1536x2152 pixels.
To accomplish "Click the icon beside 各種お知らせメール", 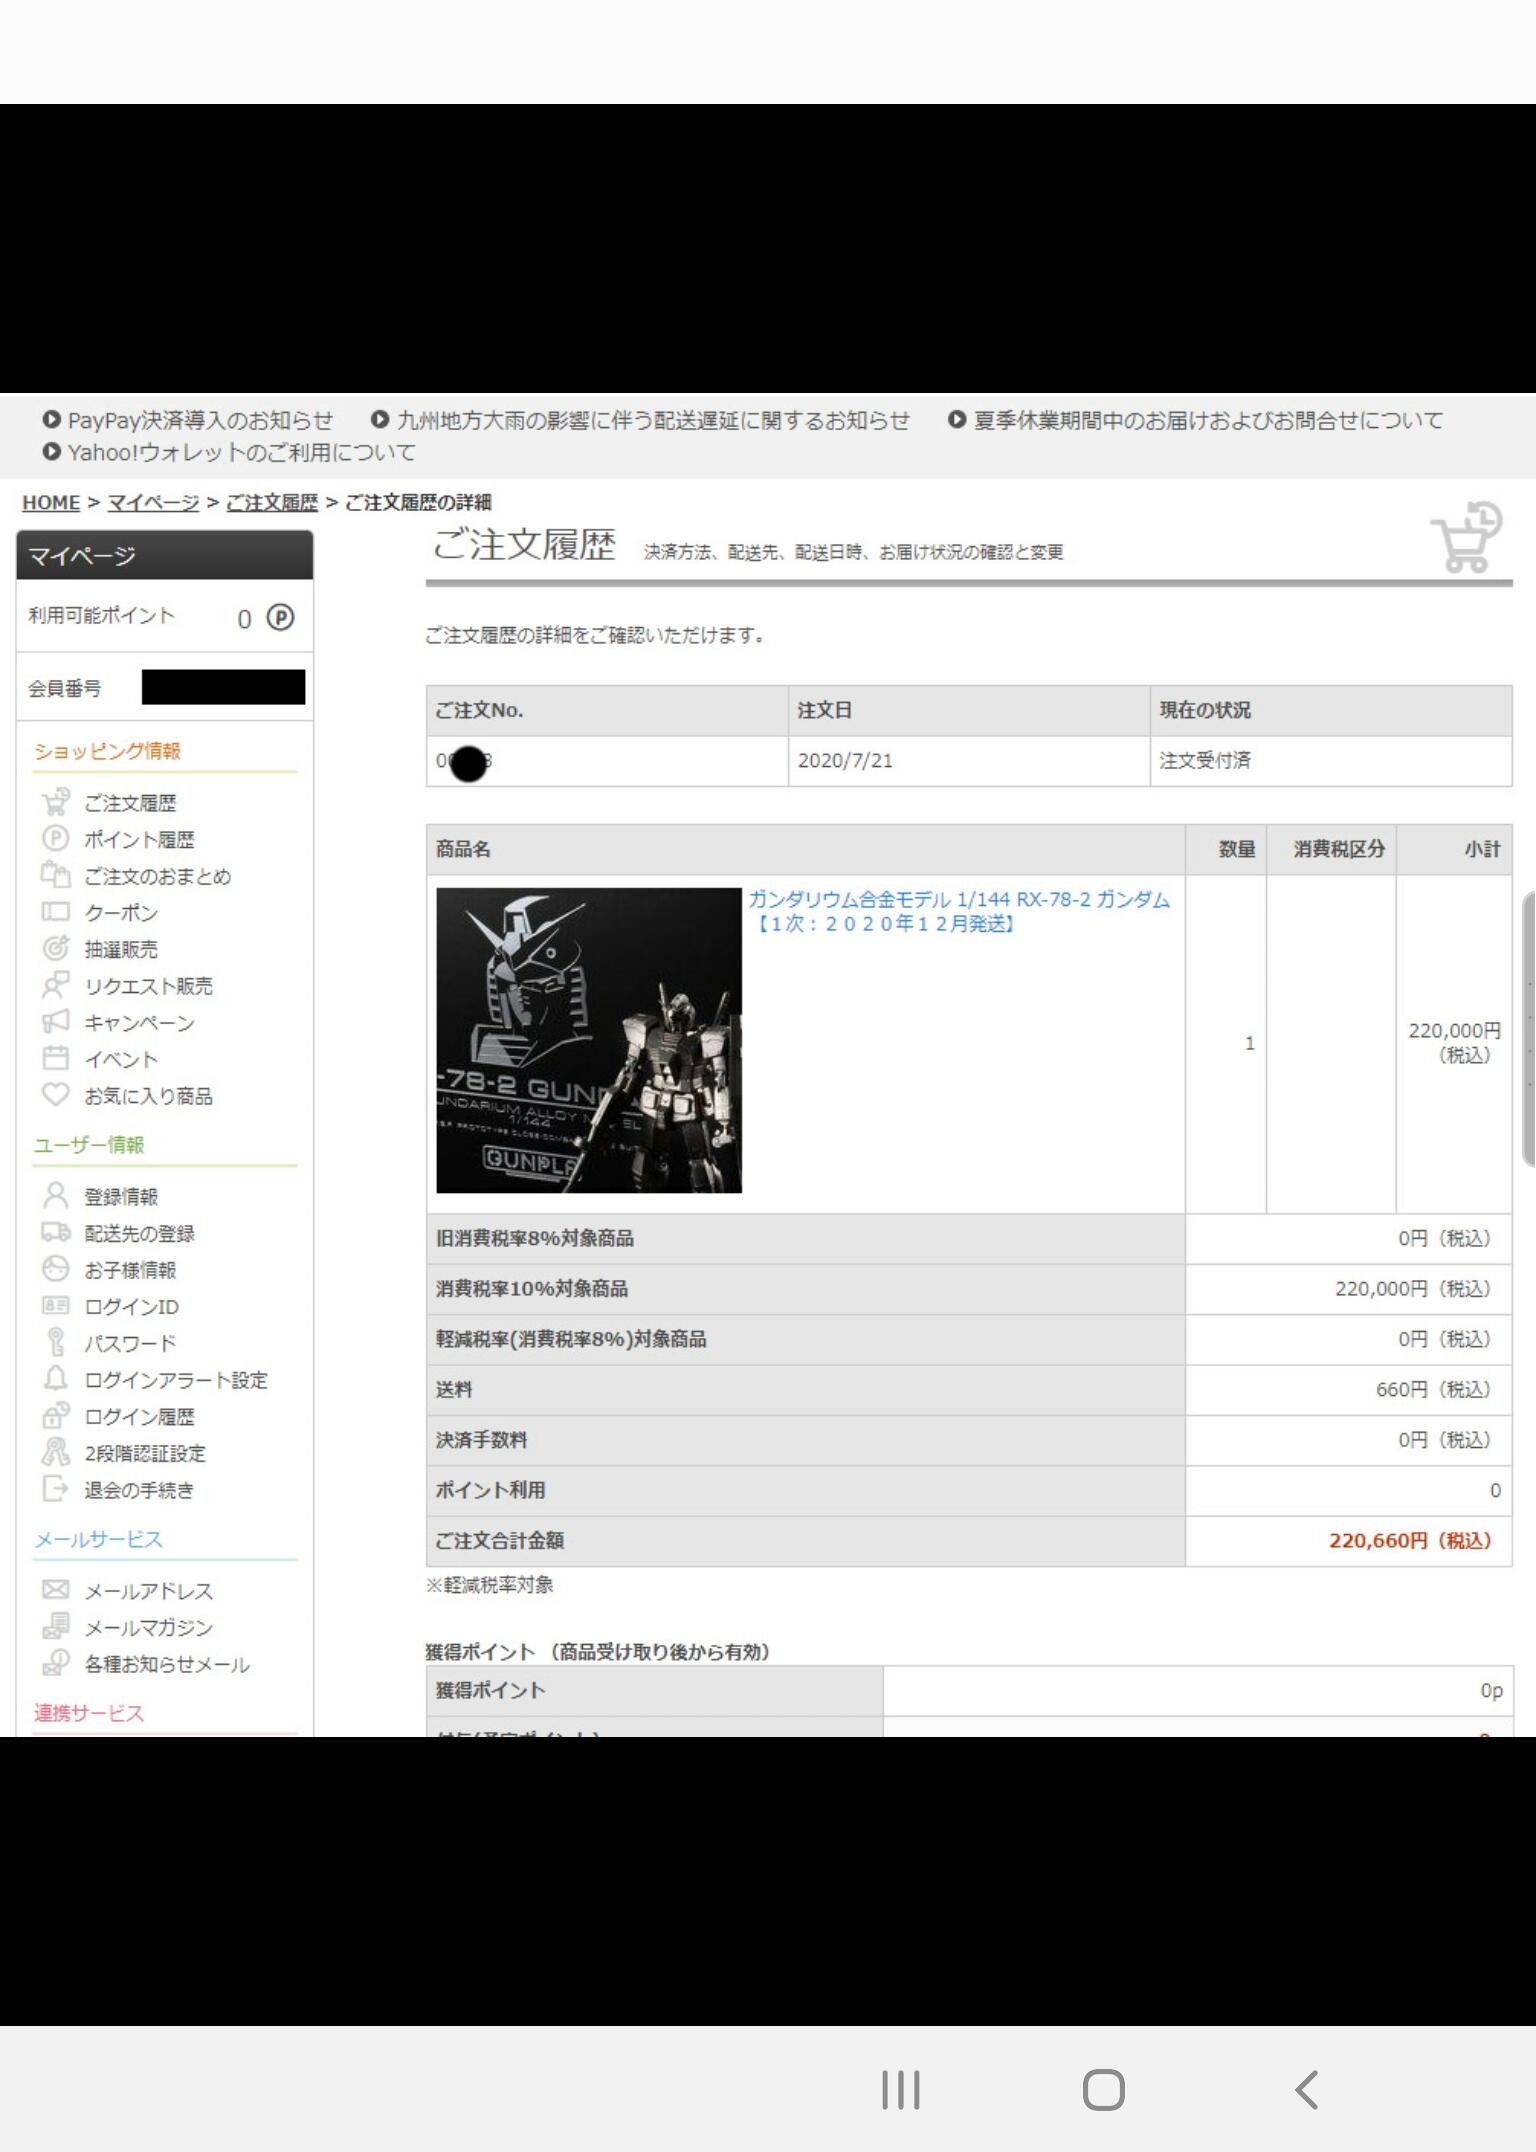I will 56,1663.
